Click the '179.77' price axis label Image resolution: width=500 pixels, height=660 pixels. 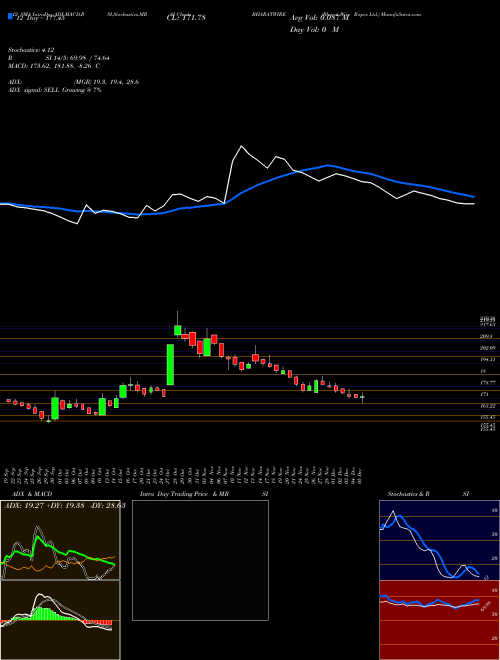(x=487, y=383)
